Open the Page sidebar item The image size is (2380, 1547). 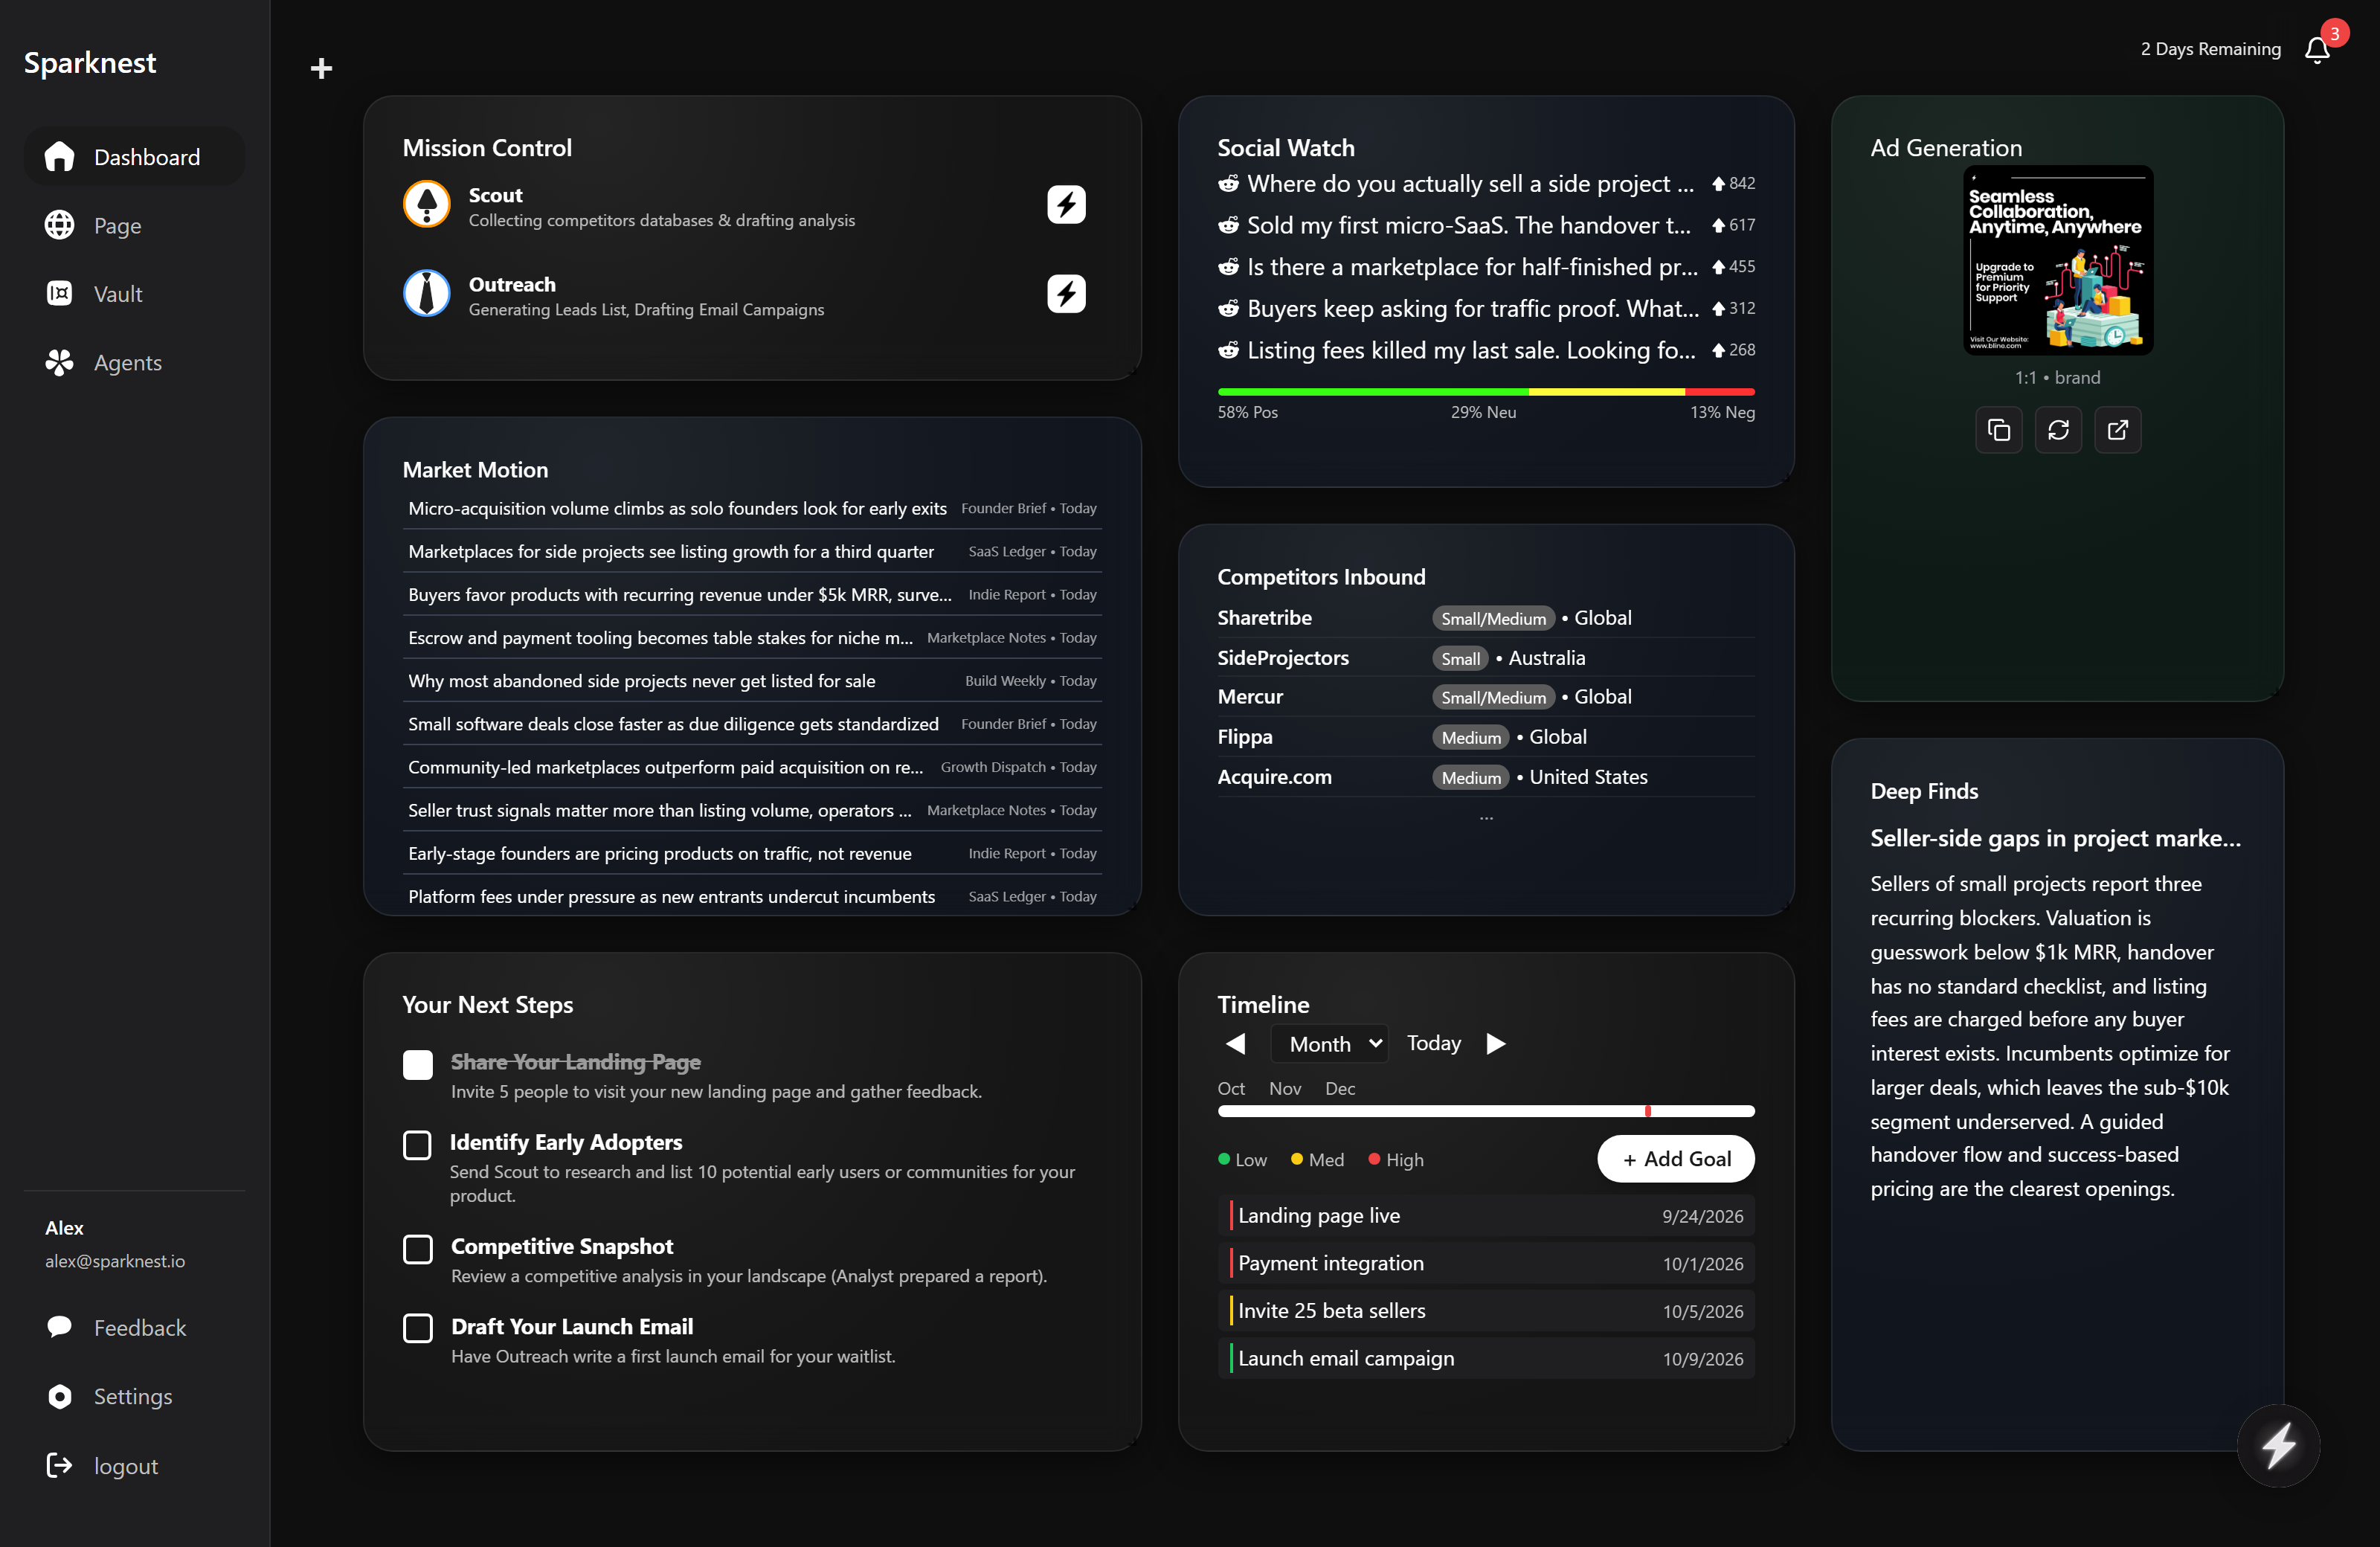click(134, 226)
